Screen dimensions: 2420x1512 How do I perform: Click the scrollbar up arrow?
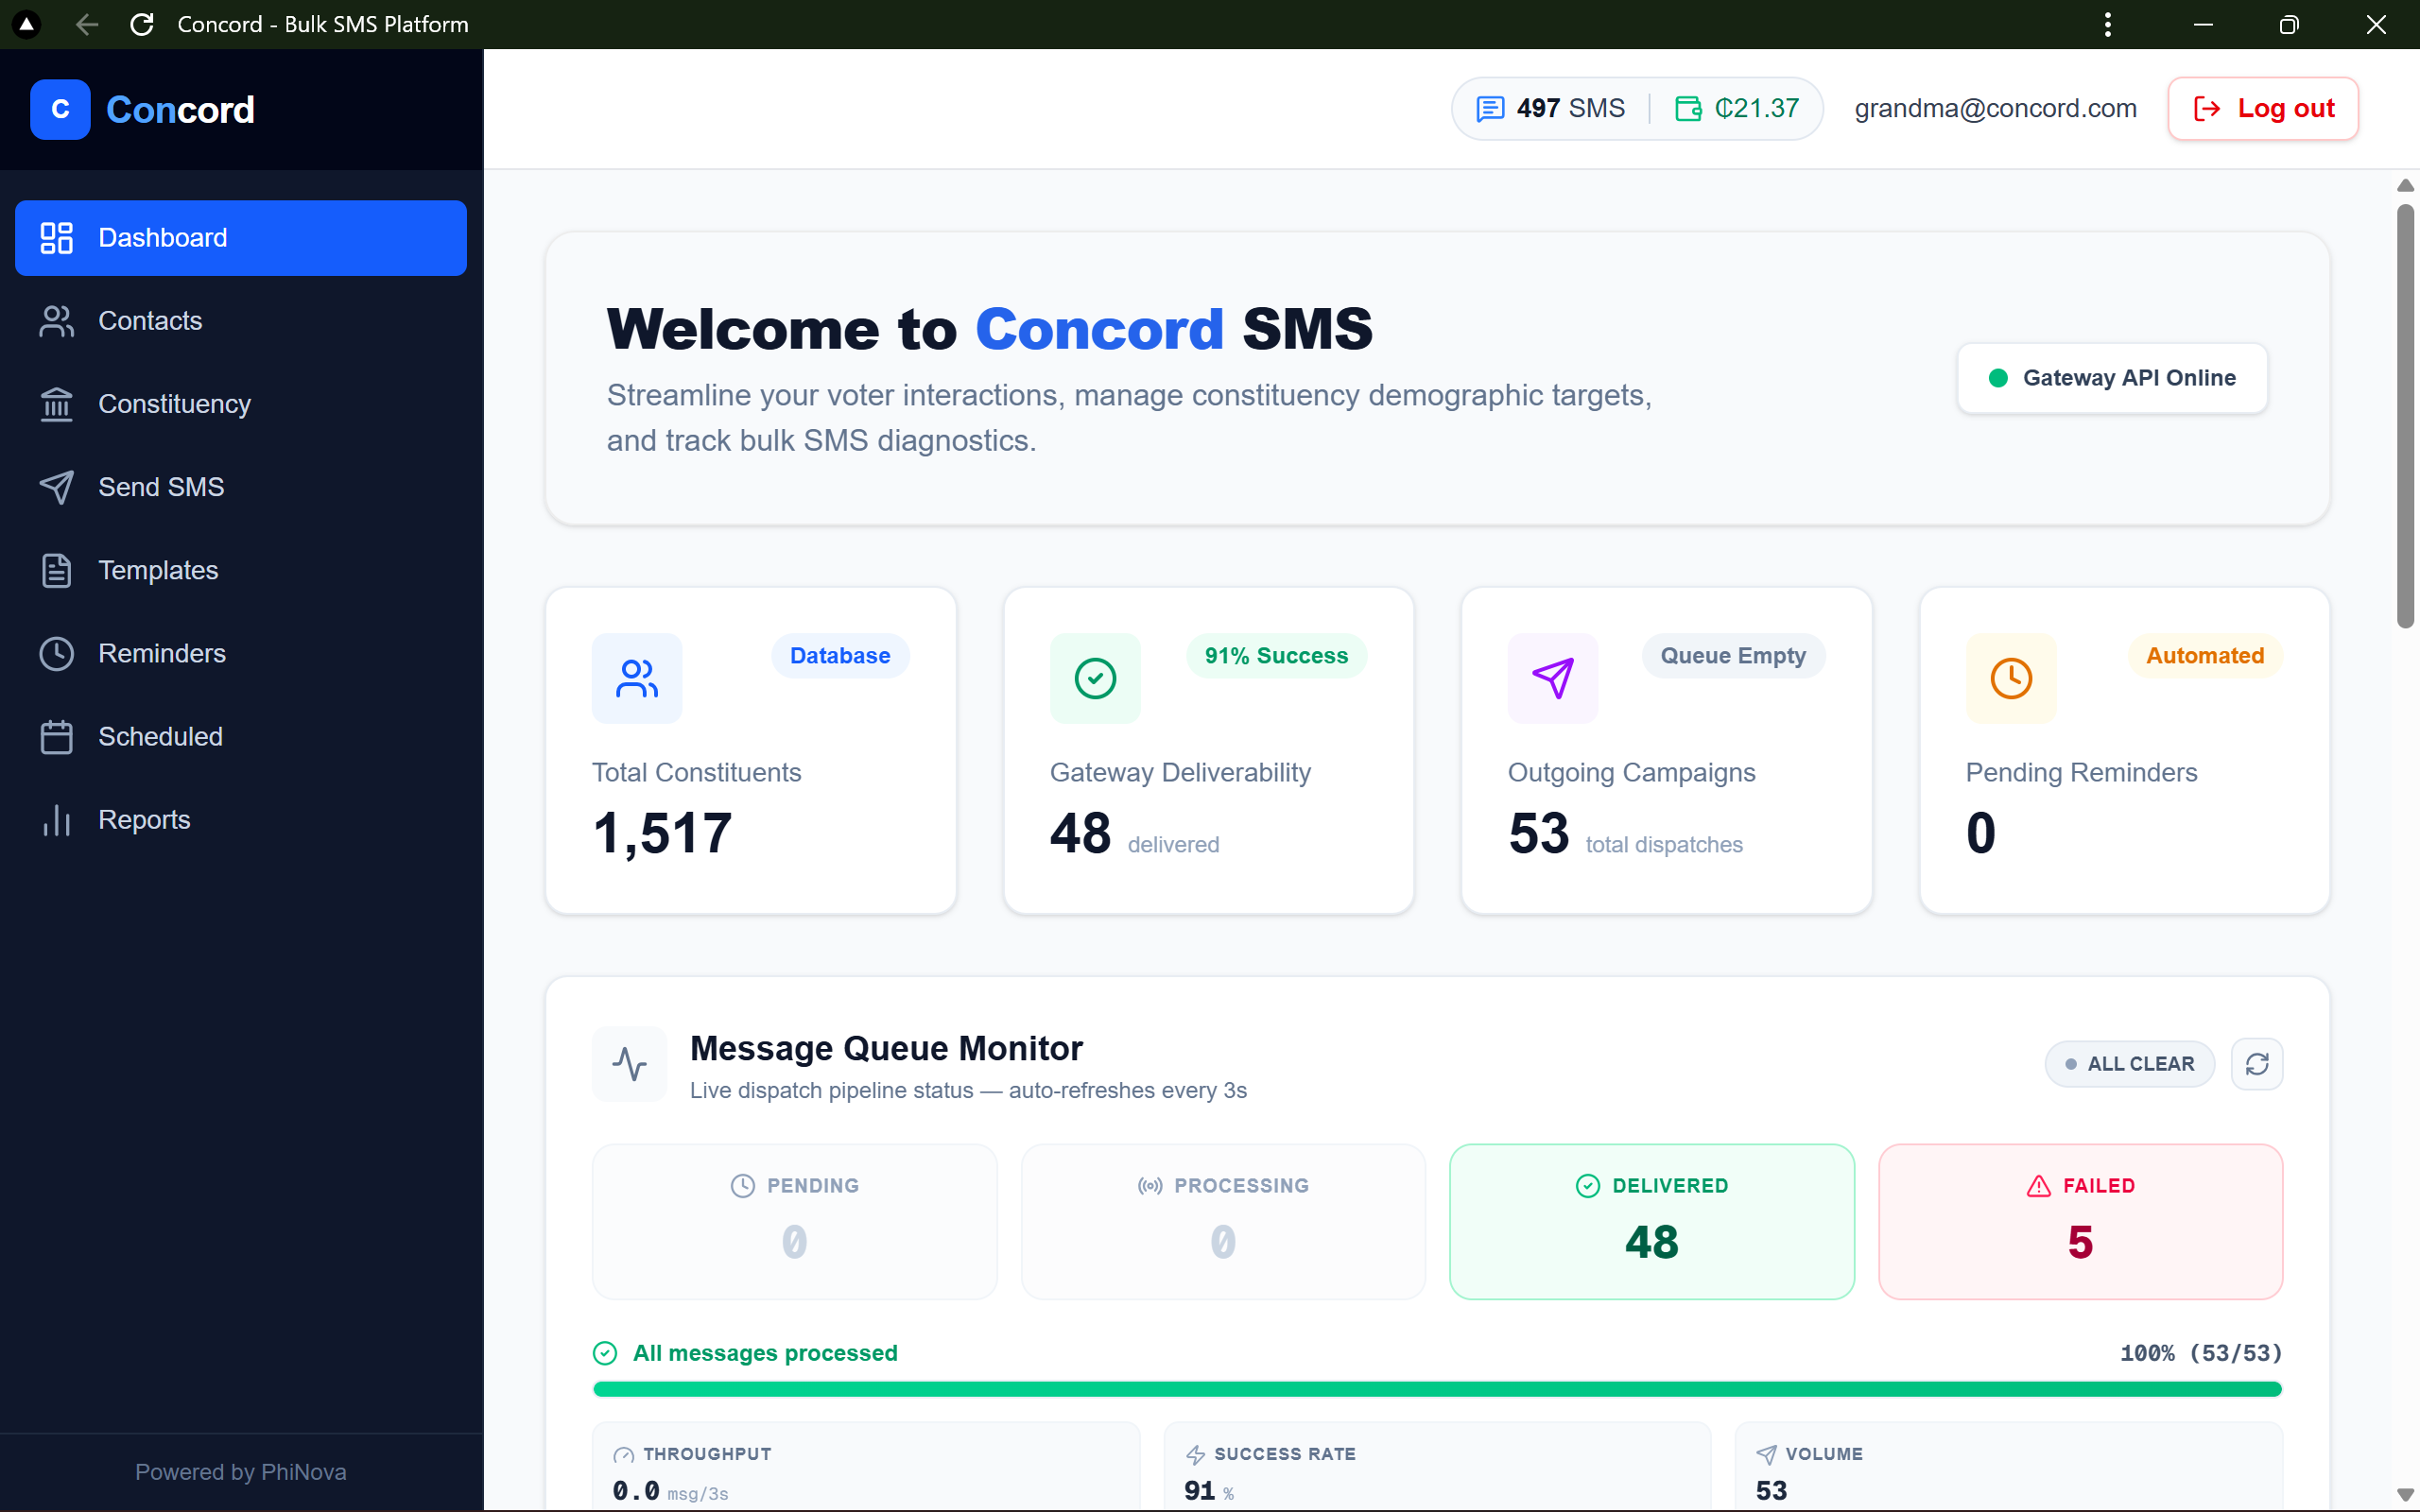click(2405, 185)
